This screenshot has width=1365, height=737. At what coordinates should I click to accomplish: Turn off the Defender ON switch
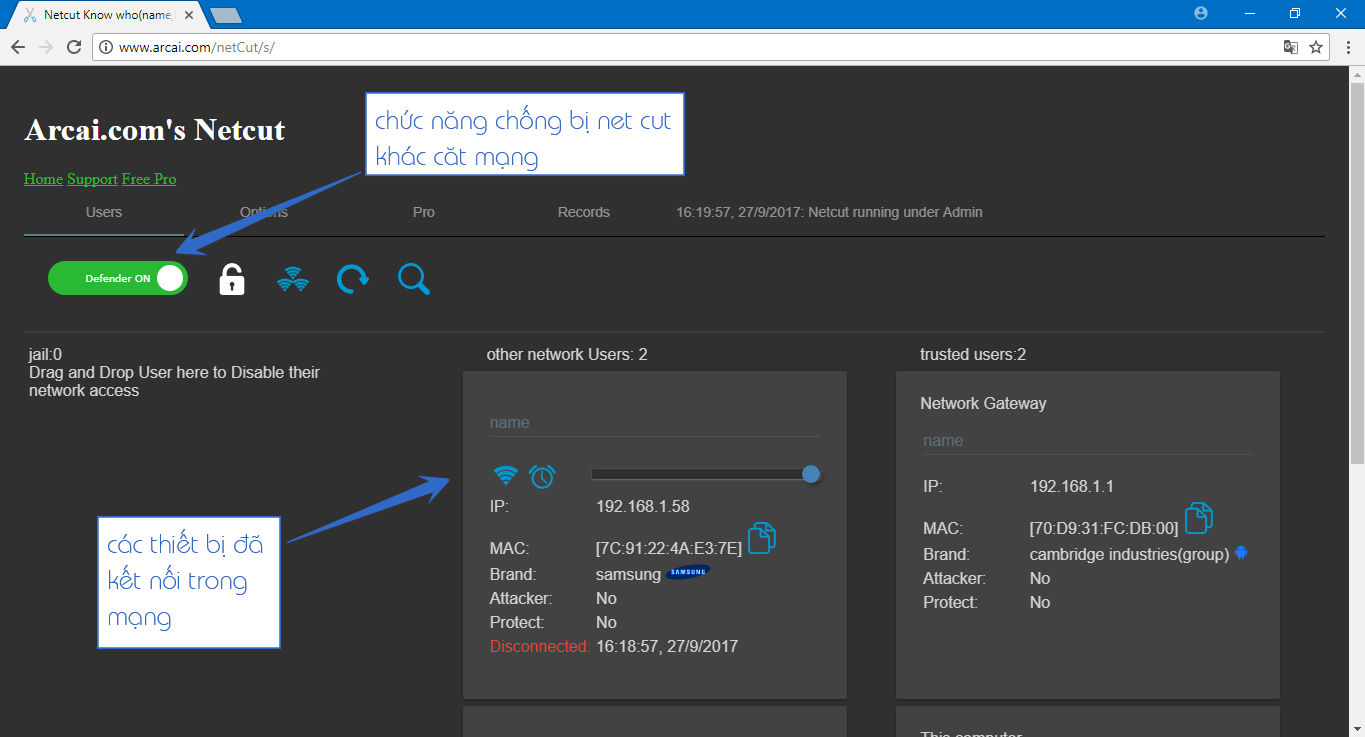[x=118, y=278]
